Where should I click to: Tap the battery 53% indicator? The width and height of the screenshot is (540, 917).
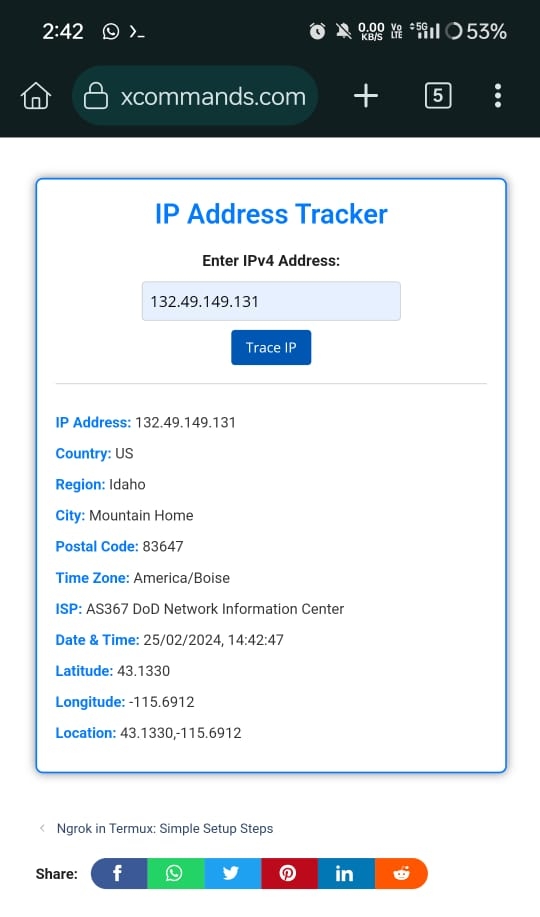coord(476,31)
